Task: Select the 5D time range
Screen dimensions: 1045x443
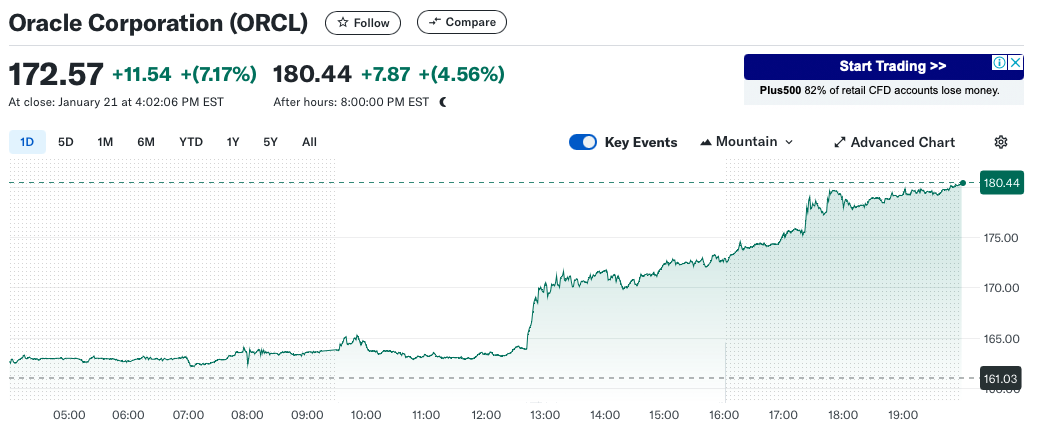Action: click(65, 142)
